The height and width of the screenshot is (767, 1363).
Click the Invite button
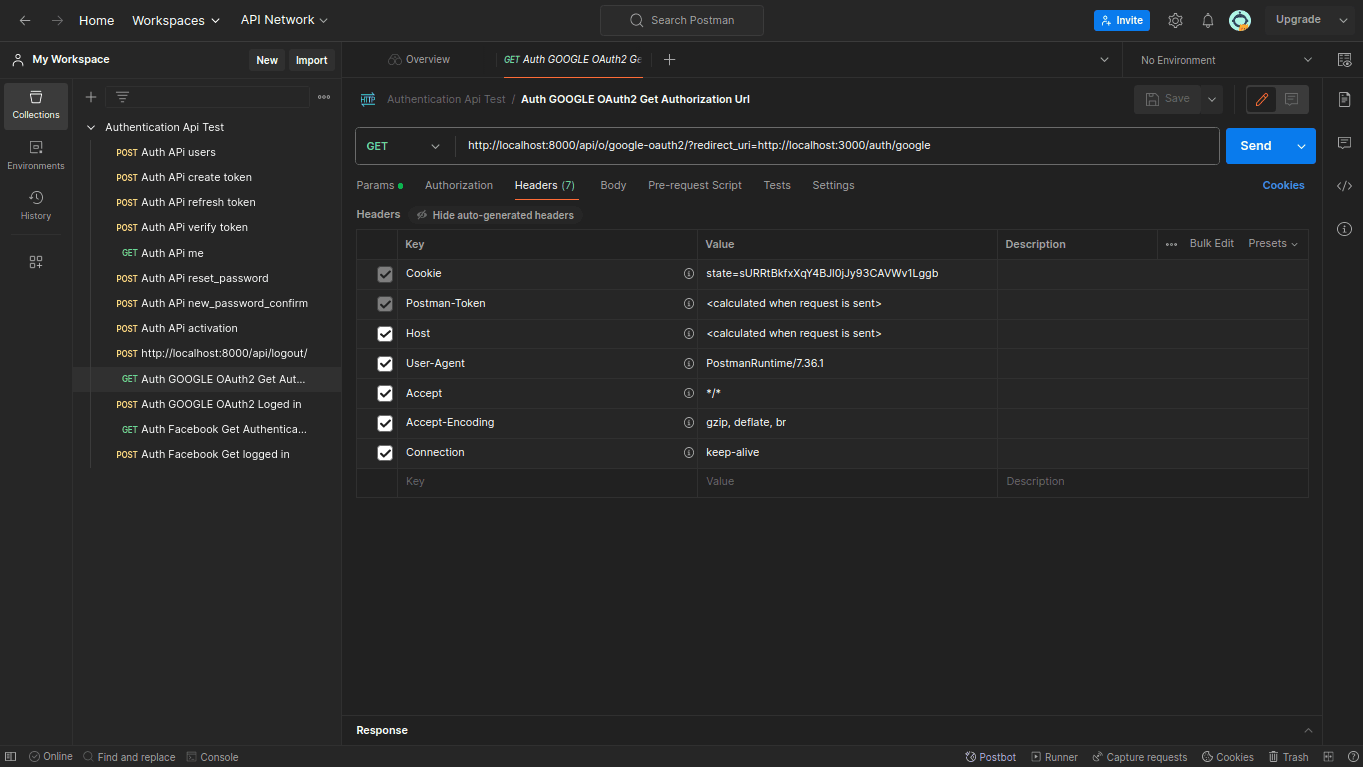[1122, 20]
